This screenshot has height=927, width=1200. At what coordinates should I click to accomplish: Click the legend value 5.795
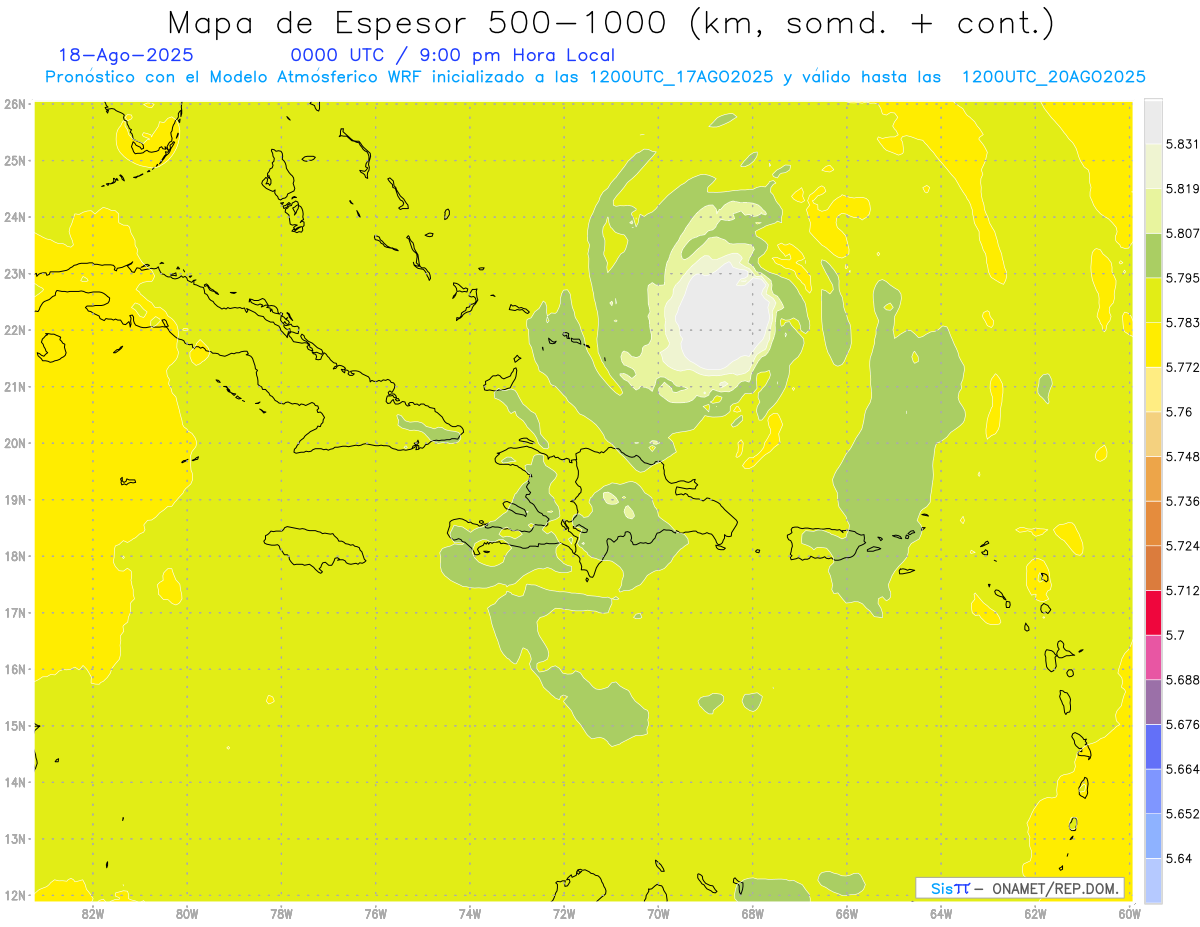tap(1183, 278)
